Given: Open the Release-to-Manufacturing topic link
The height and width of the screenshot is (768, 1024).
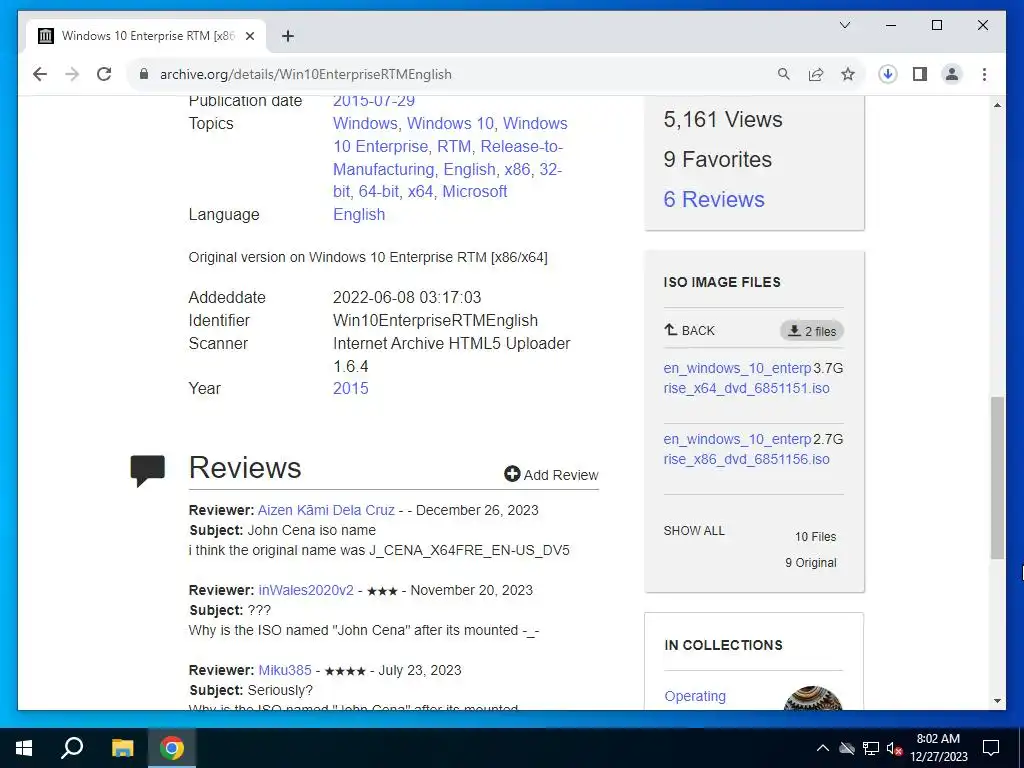Looking at the screenshot, I should [x=447, y=157].
